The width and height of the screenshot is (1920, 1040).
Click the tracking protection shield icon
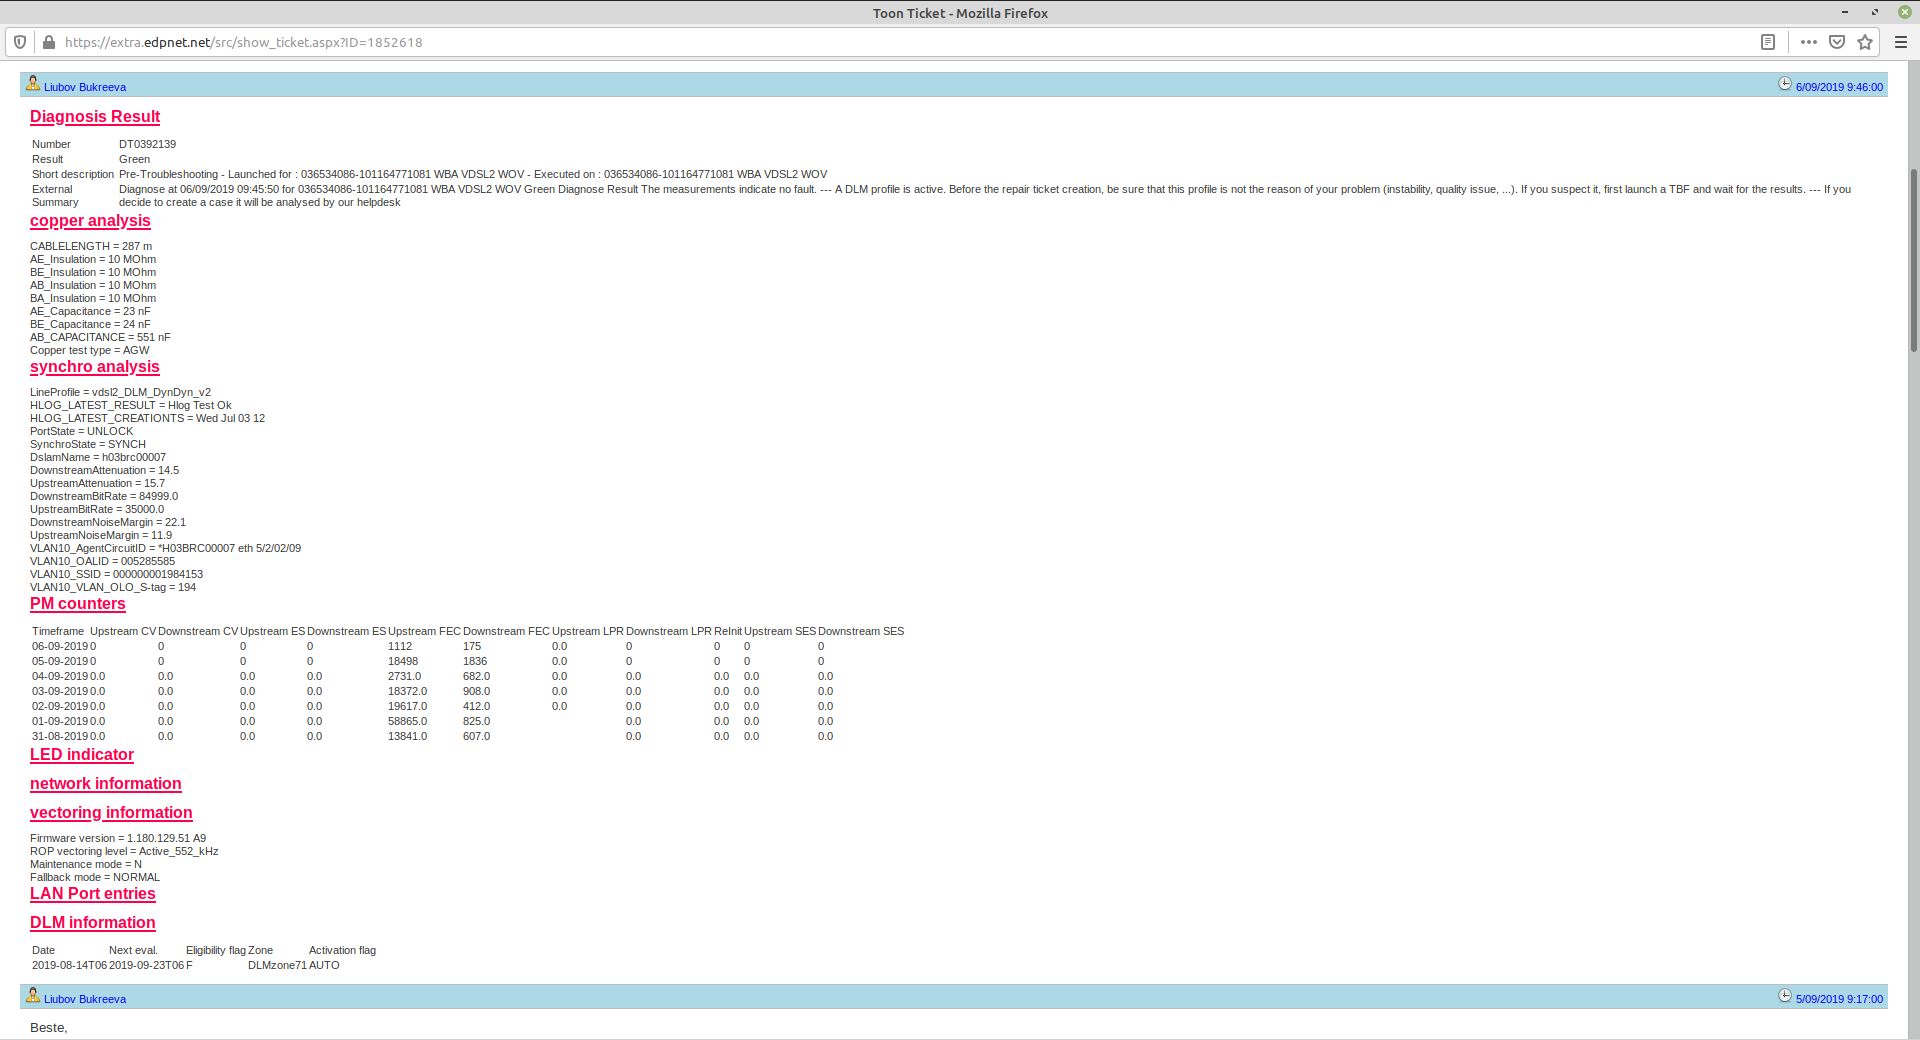[x=20, y=42]
